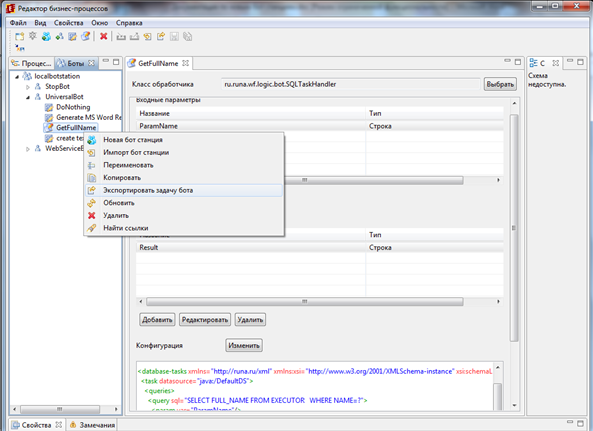Click the red X delete toolbar icon

(103, 36)
